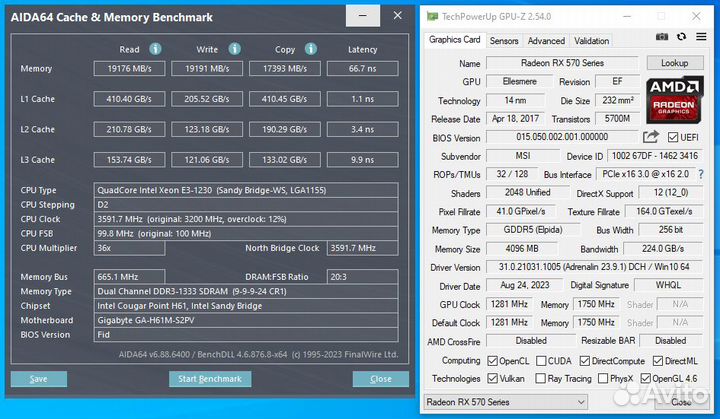Toggle the PhysX checkbox

point(603,378)
